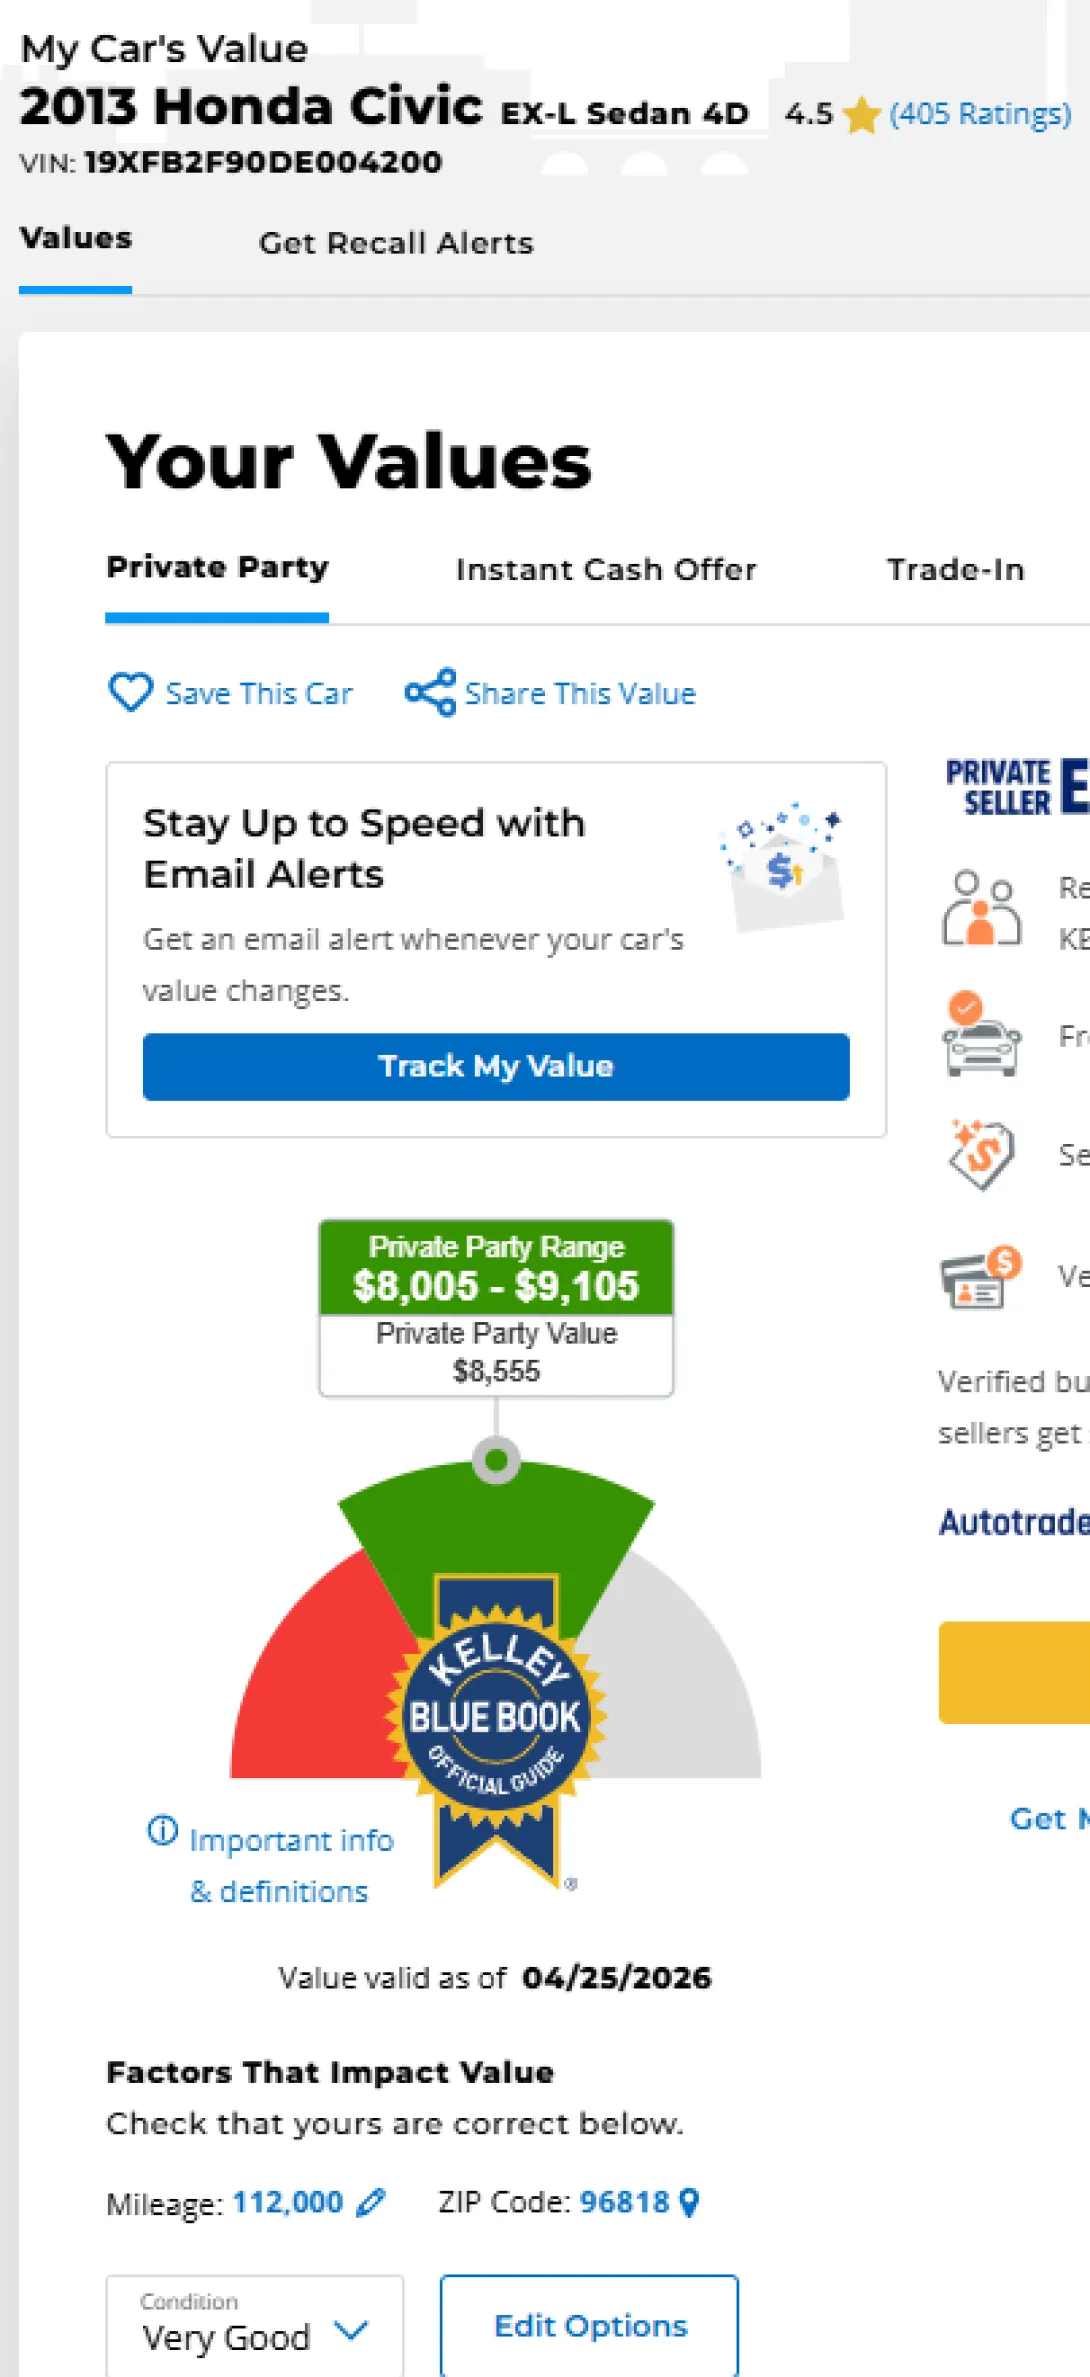The width and height of the screenshot is (1090, 2377).
Task: Open the 405 Ratings link
Action: tap(980, 115)
